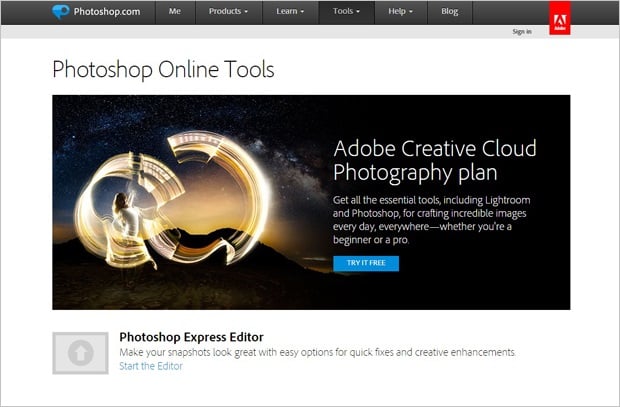The image size is (620, 407).
Task: Click the Sign in link
Action: tap(522, 32)
